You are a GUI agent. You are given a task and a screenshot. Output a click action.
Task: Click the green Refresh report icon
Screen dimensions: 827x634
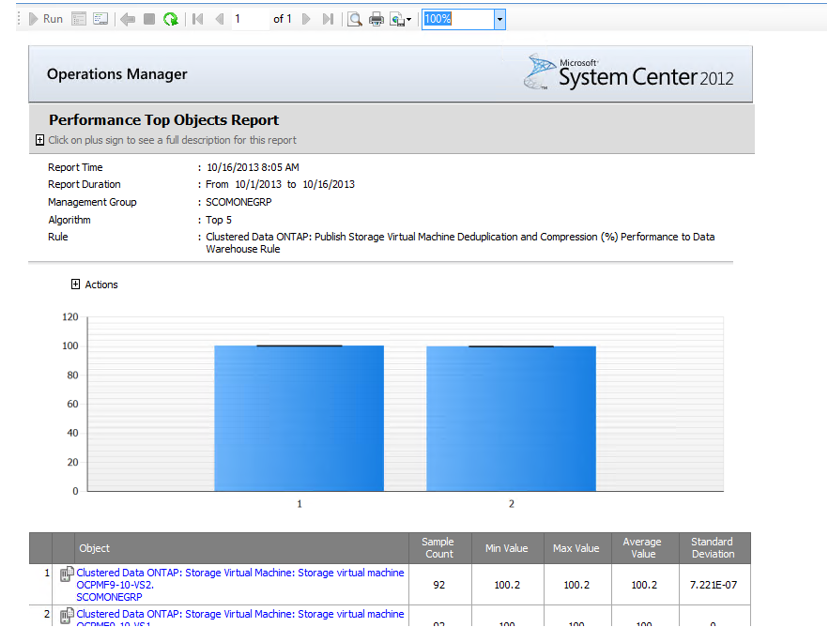coord(171,19)
